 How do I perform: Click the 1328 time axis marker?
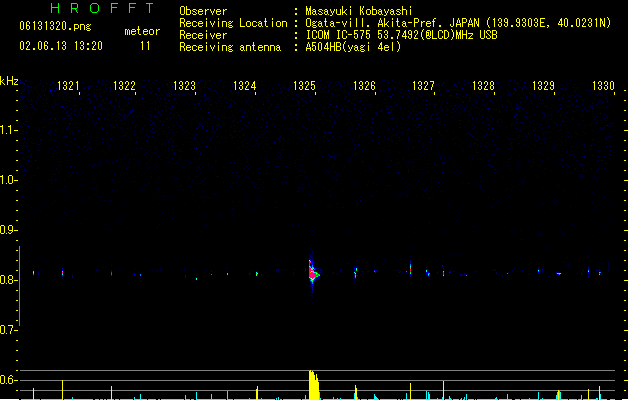[483, 85]
